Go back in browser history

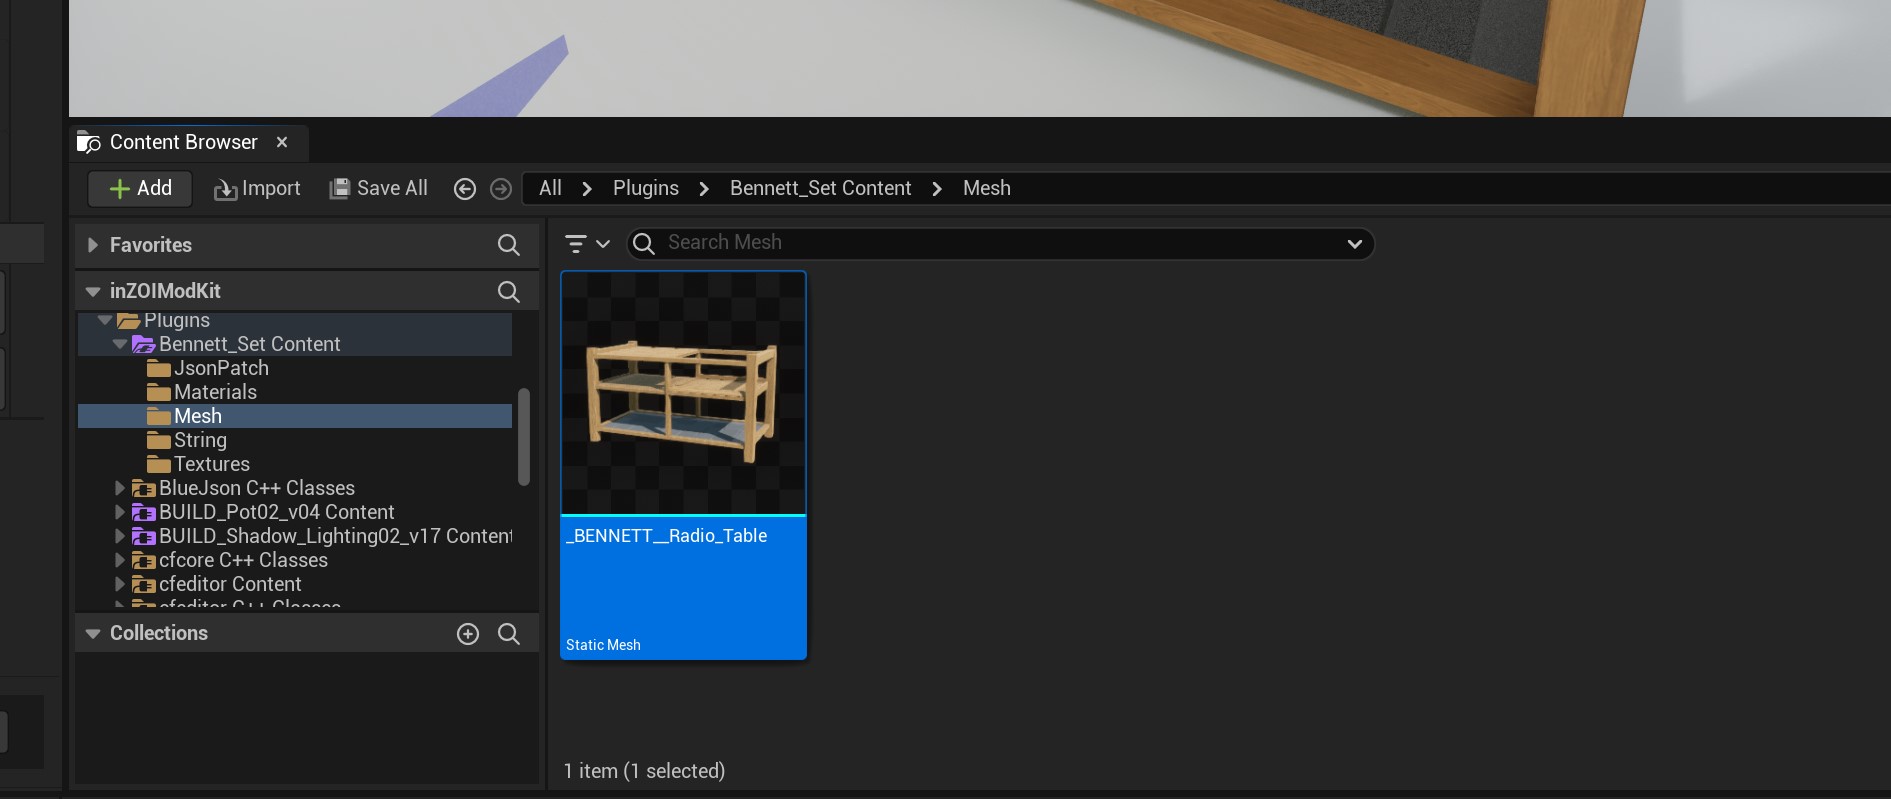pos(465,189)
